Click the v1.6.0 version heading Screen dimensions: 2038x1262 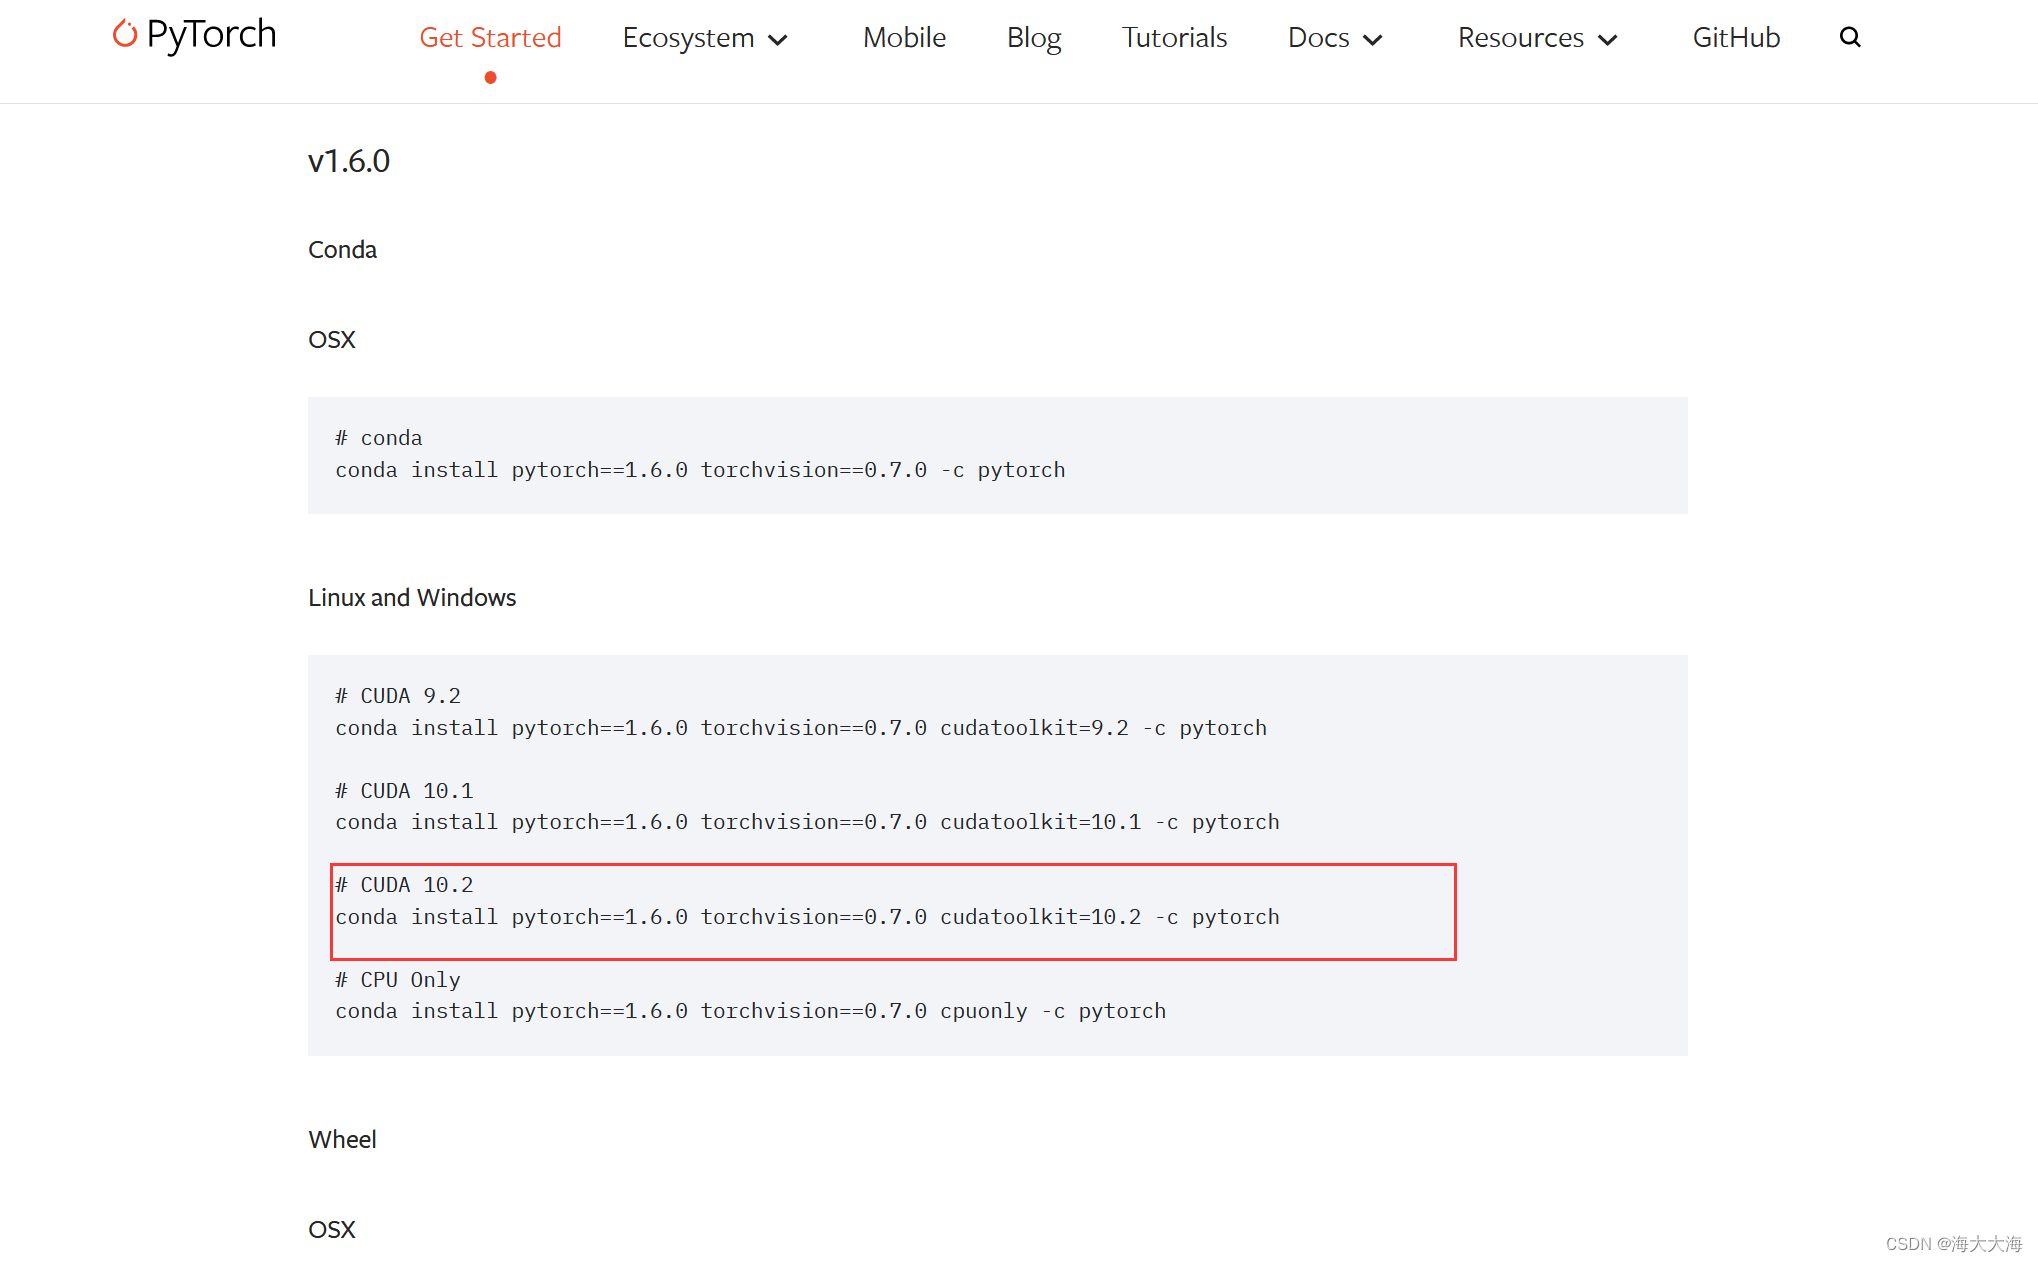(x=349, y=161)
